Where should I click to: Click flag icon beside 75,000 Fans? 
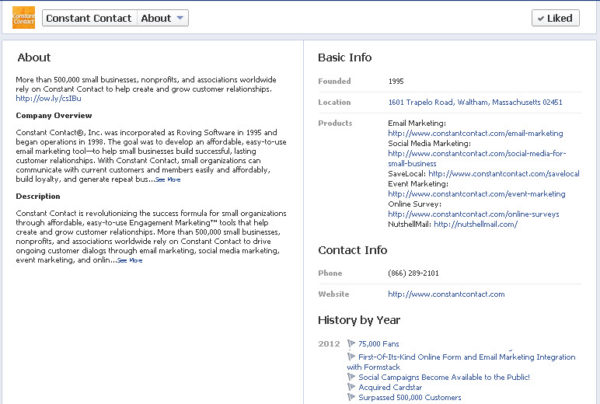point(351,343)
